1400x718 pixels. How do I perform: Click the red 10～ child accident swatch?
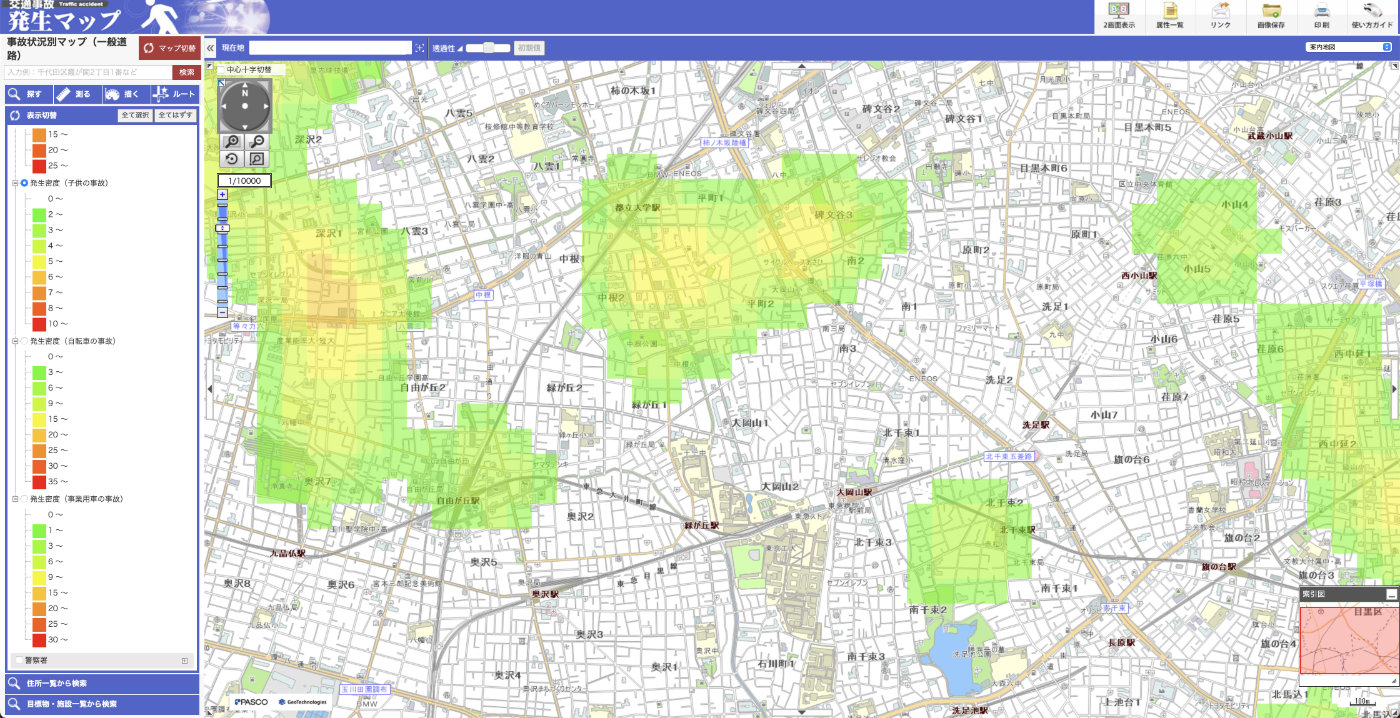click(40, 324)
